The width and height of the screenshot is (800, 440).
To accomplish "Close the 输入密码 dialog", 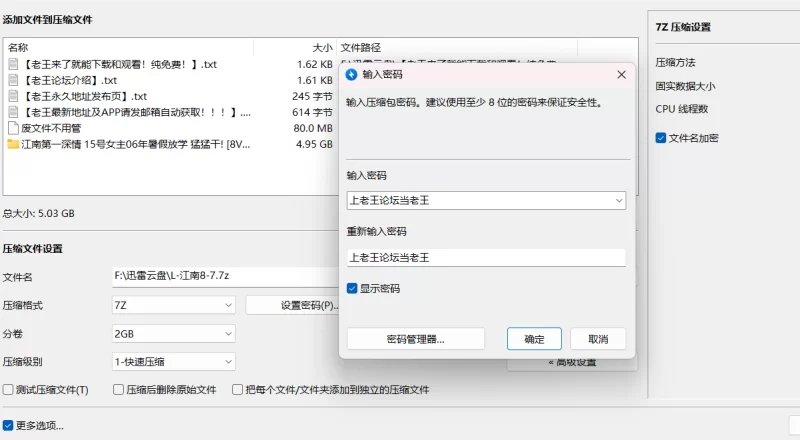I will (x=621, y=75).
